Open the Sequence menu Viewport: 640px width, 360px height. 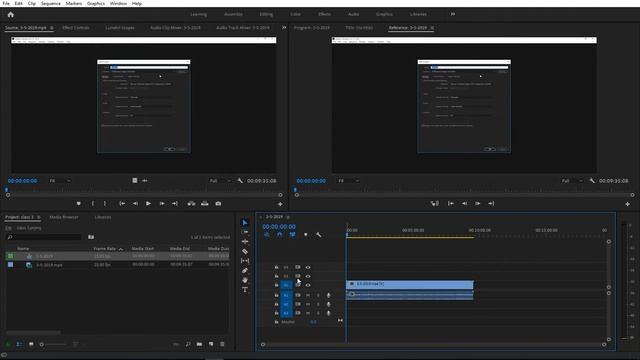point(51,3)
